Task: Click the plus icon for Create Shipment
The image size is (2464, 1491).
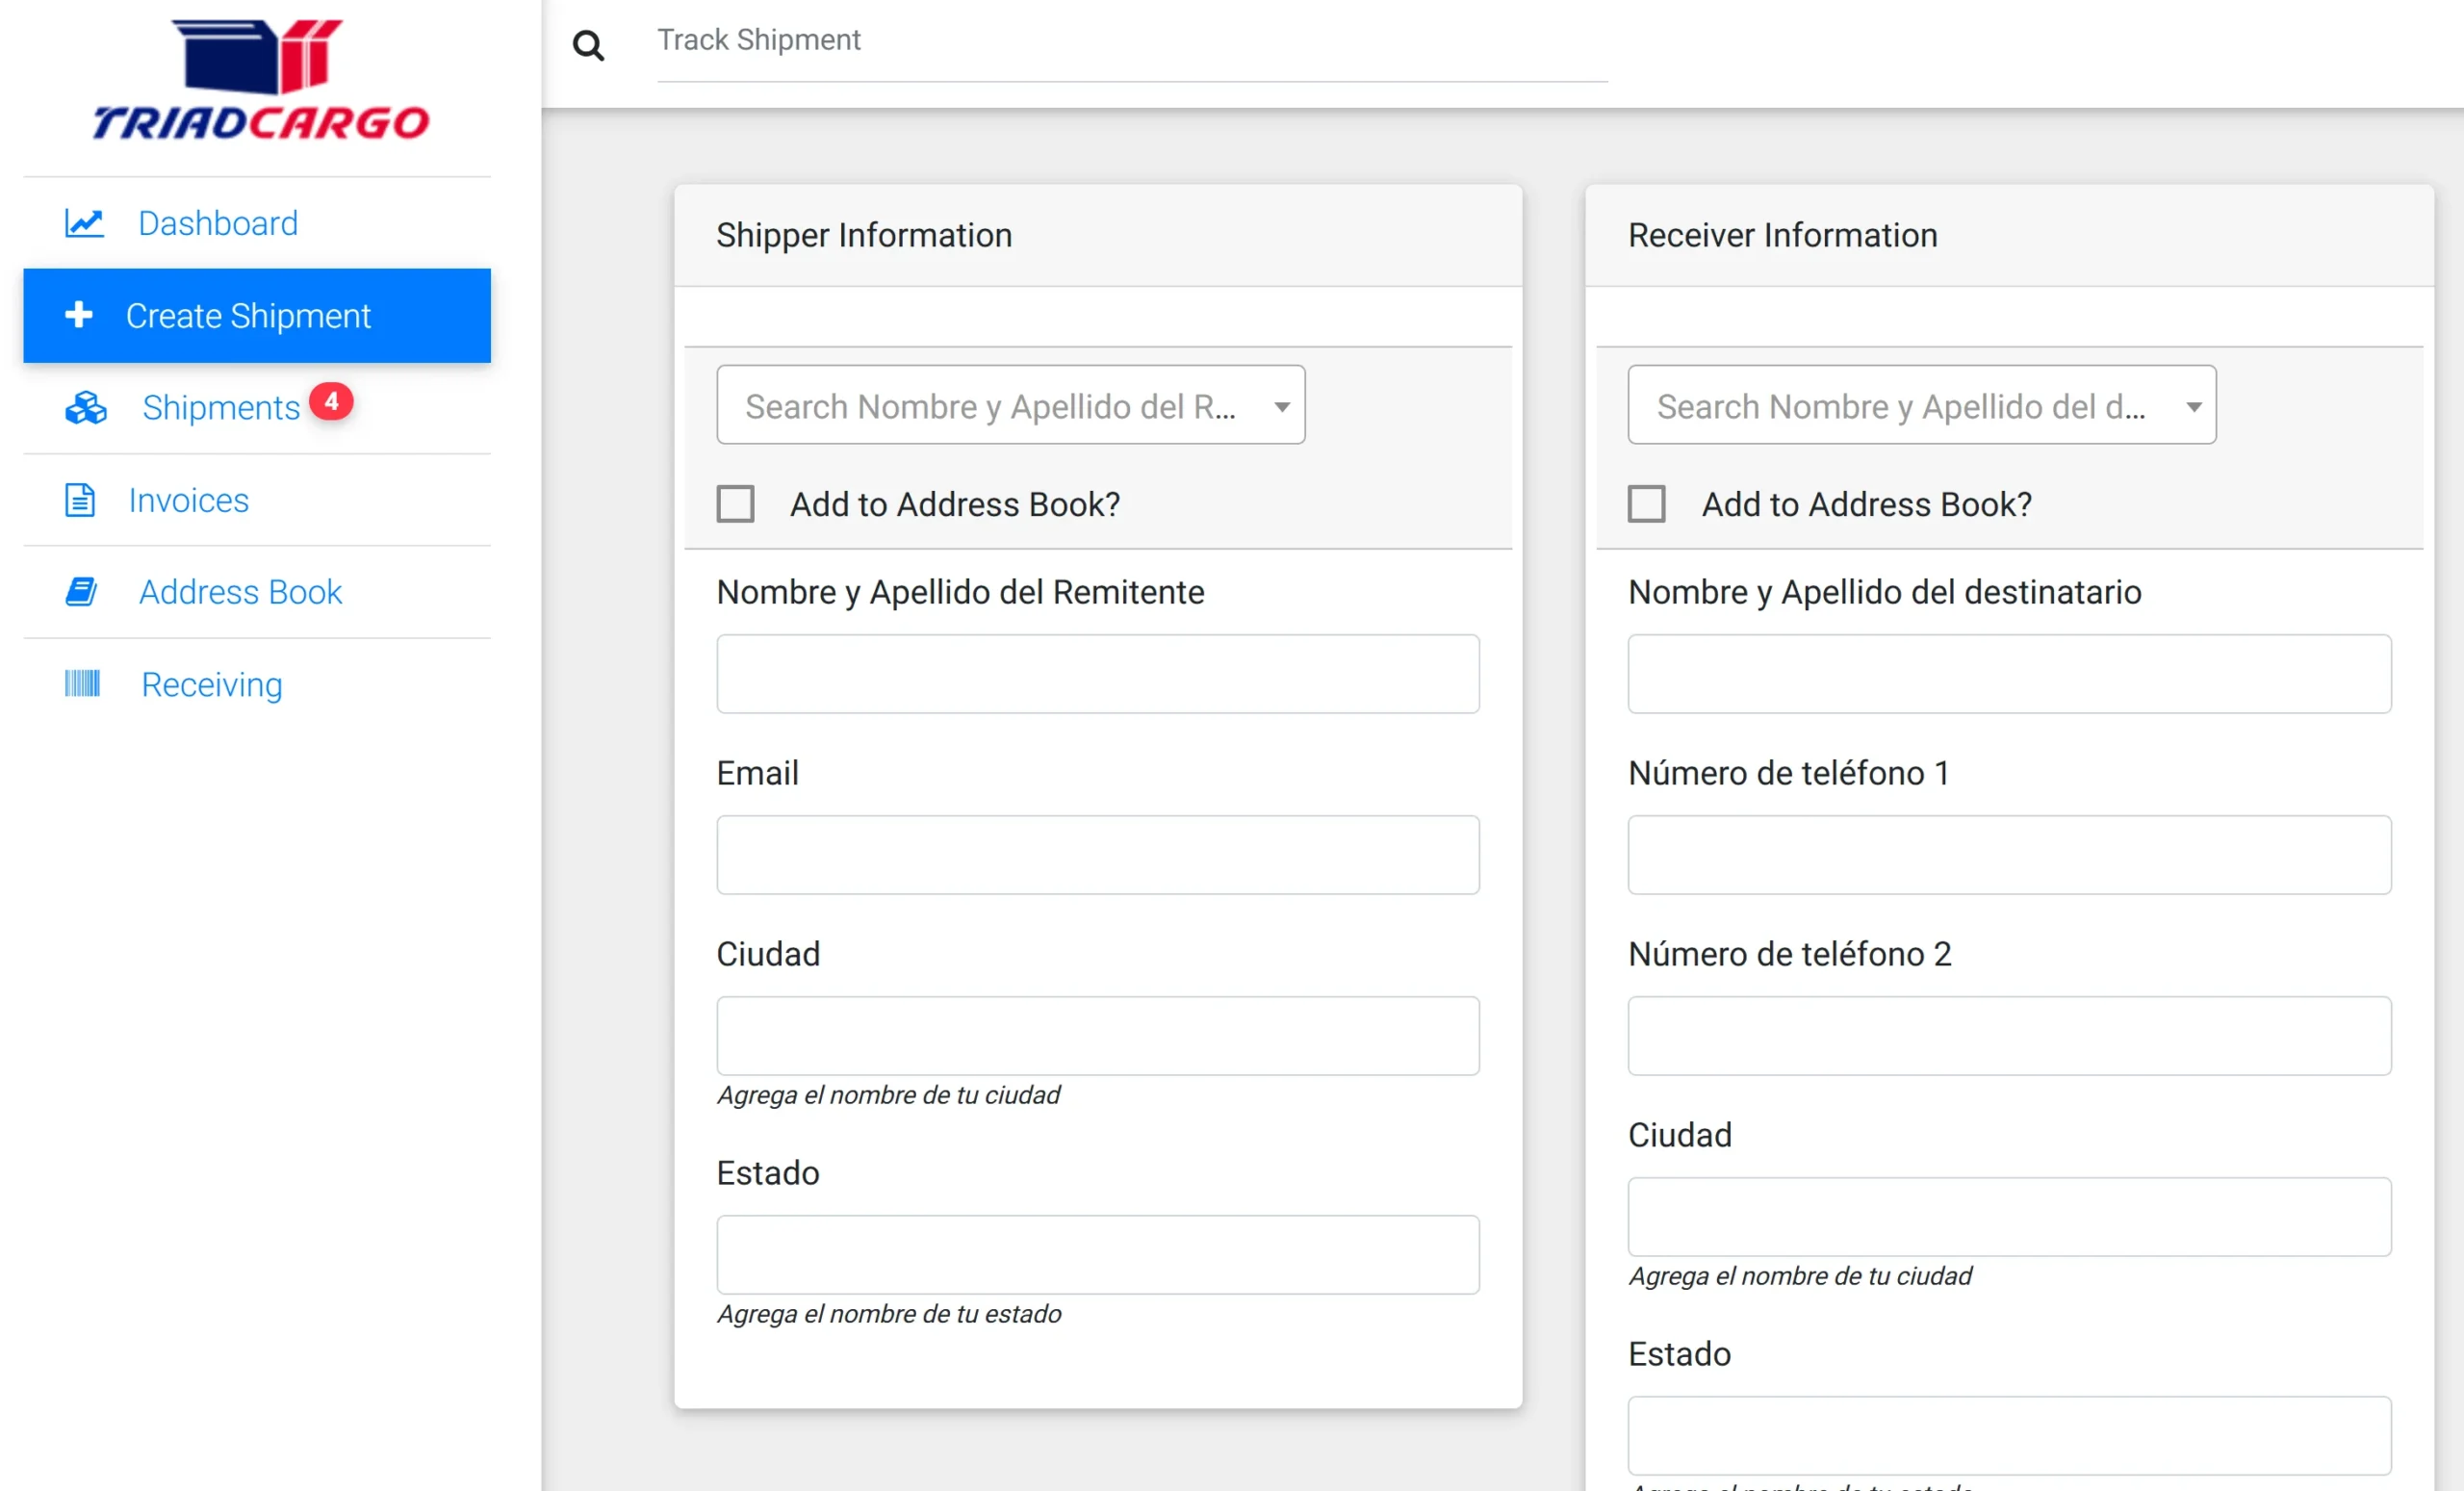Action: [79, 315]
